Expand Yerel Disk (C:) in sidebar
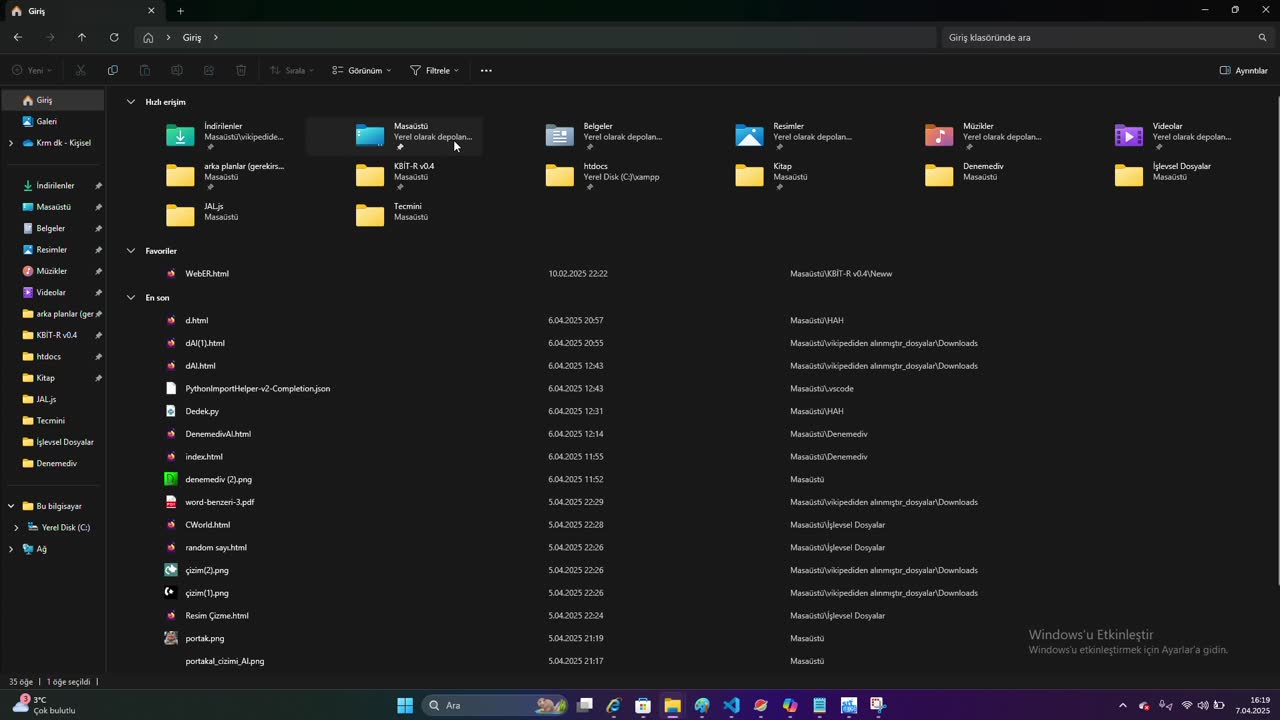 click(16, 527)
